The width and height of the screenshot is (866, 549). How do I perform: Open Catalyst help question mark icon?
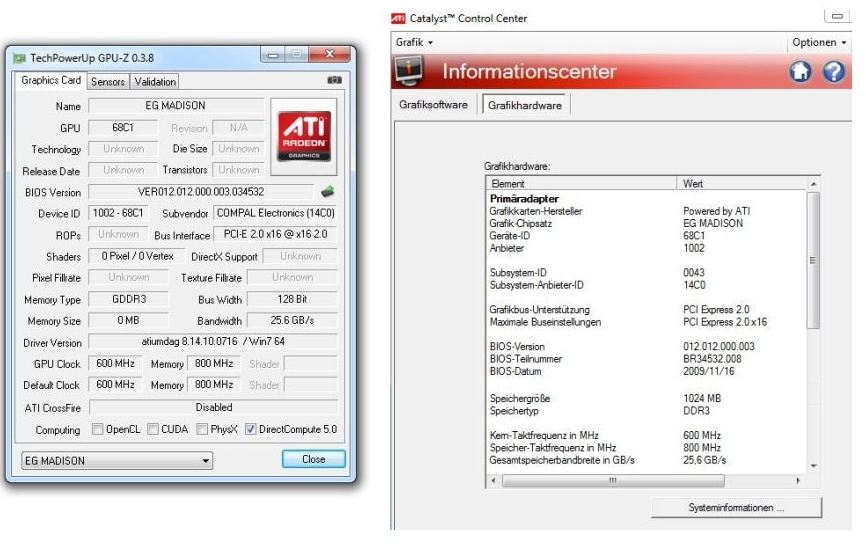[833, 72]
